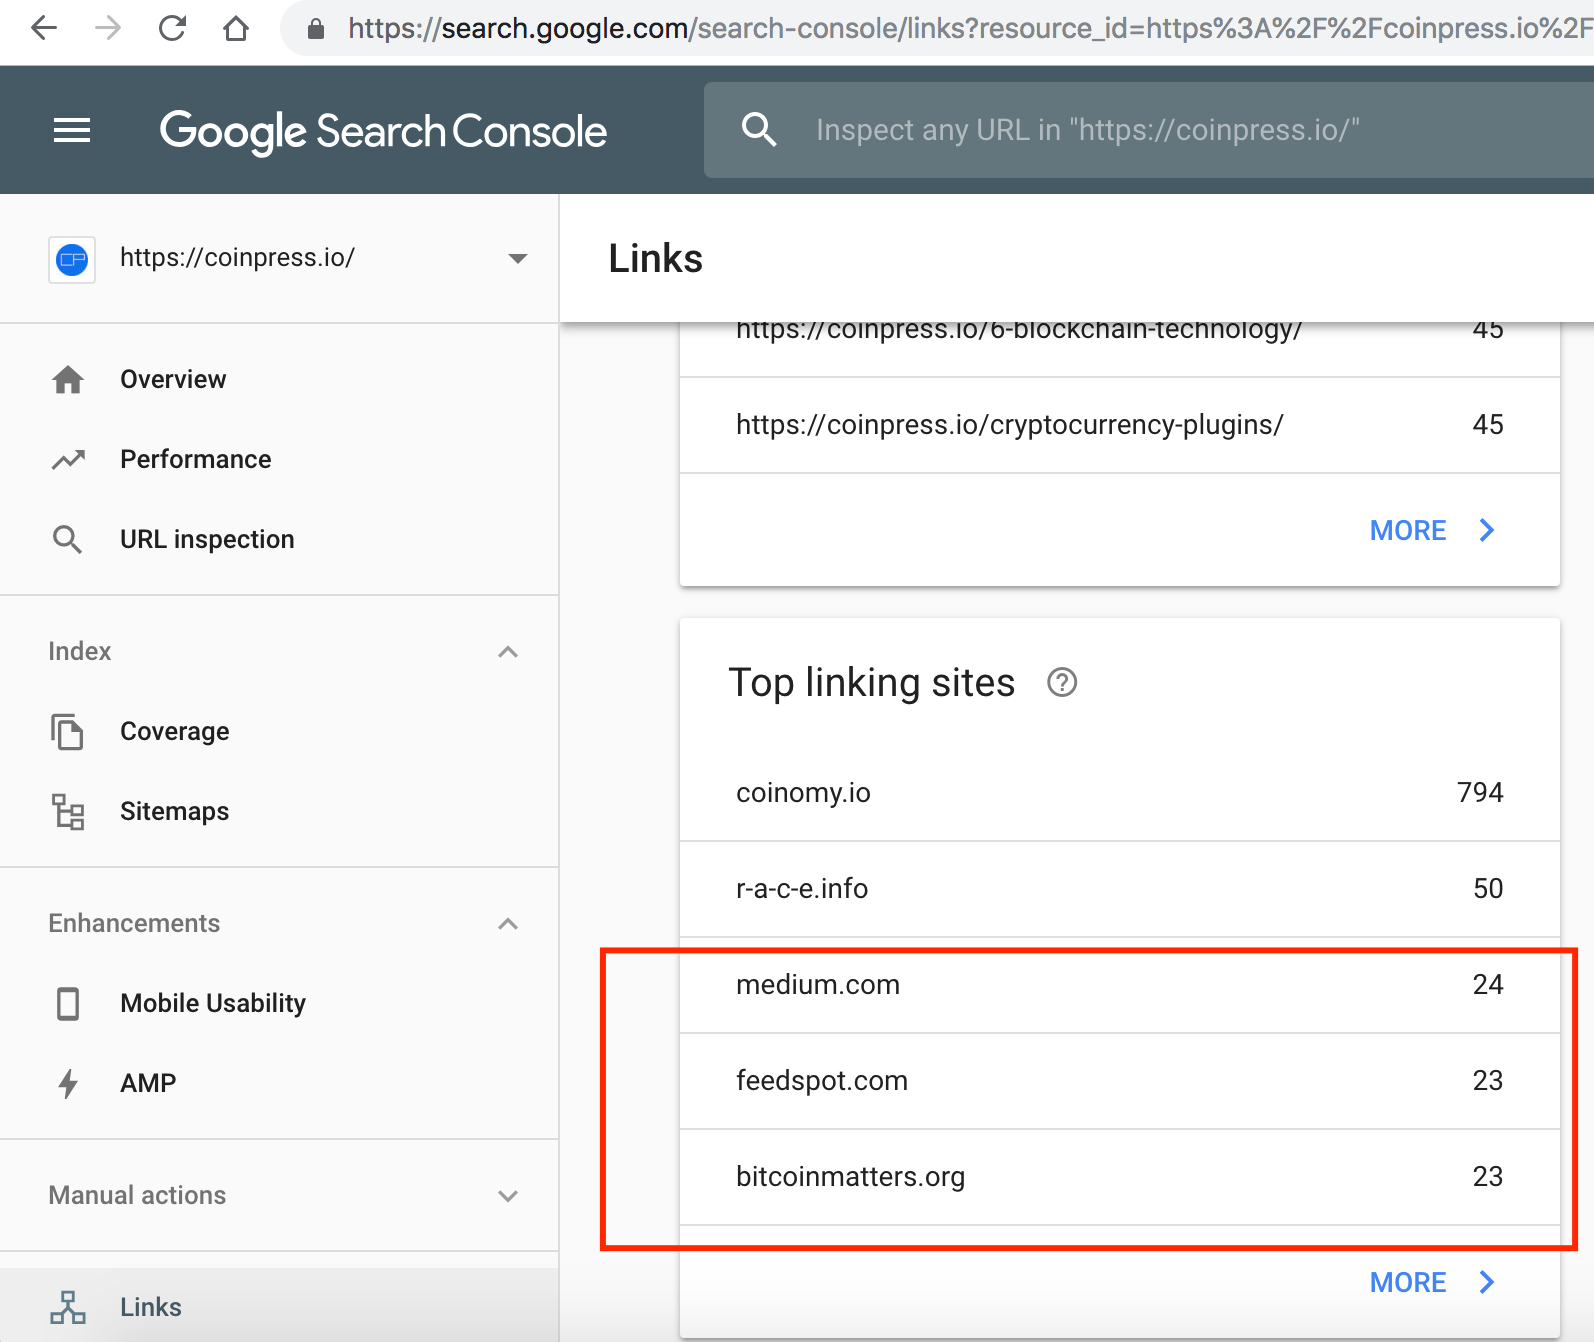Click the AMP lightning bolt icon
The image size is (1594, 1342).
pos(68,1083)
